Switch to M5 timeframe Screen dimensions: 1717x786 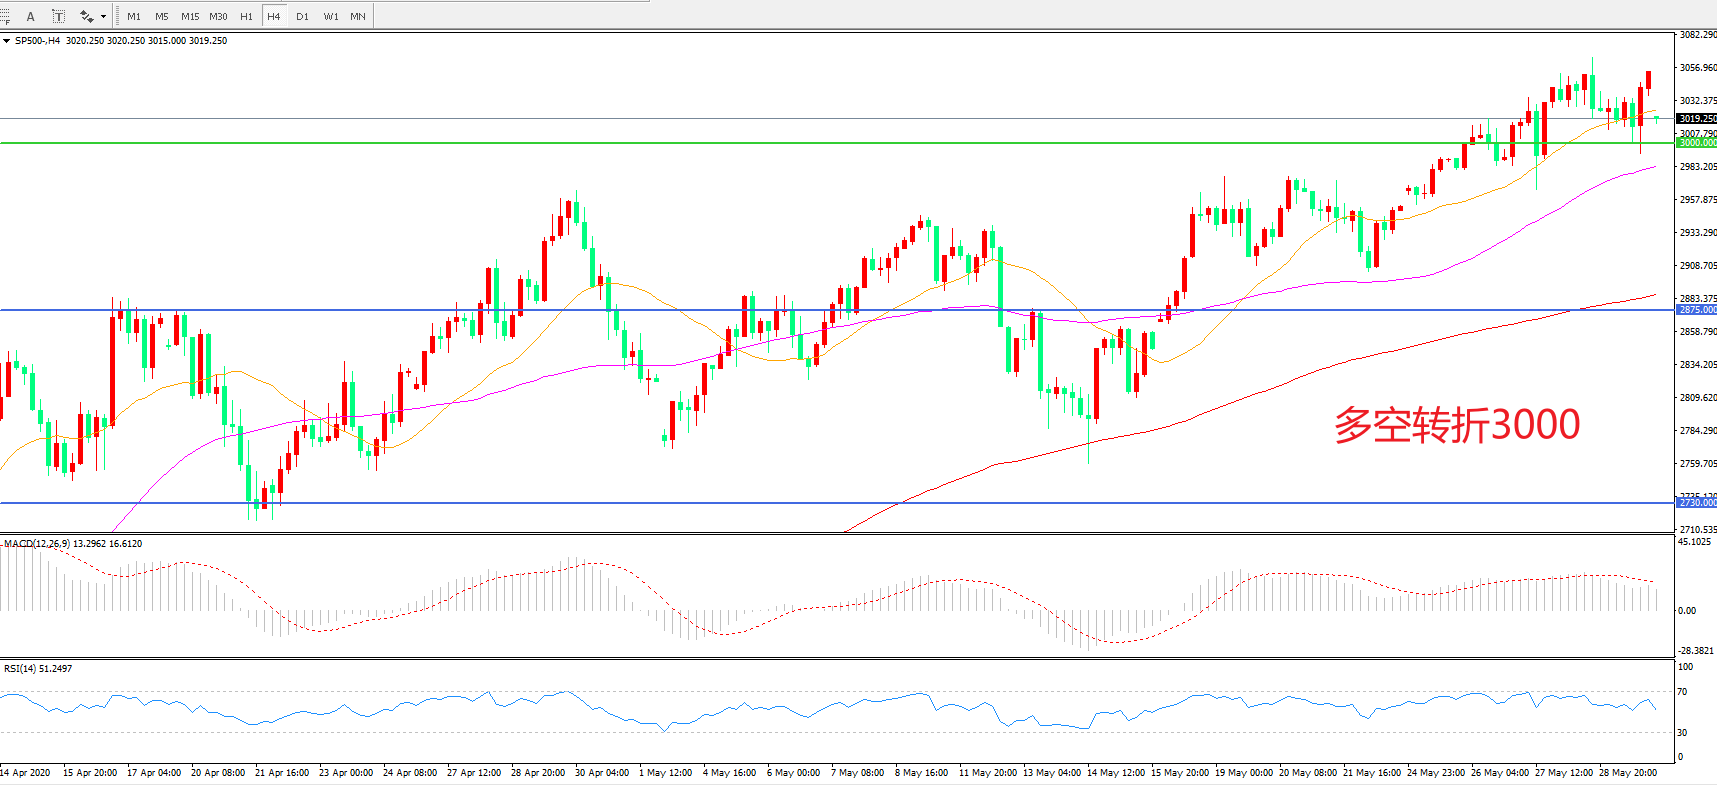[x=161, y=16]
